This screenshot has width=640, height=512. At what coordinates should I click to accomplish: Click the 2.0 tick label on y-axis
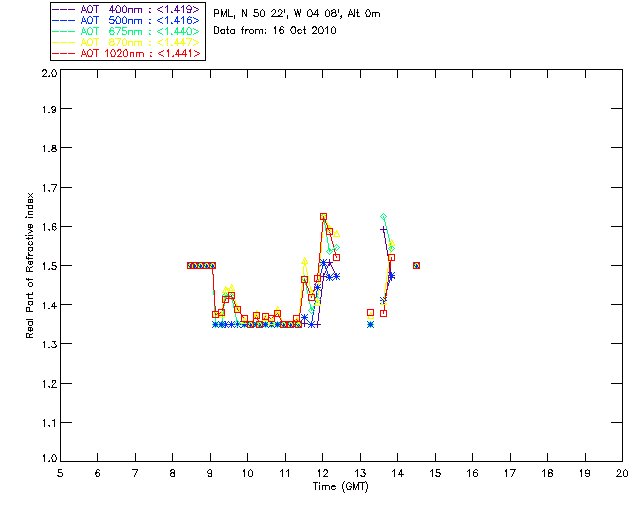49,73
